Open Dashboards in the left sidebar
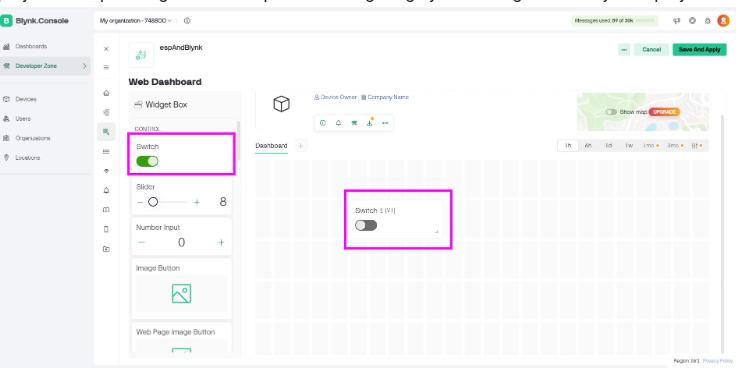This screenshot has width=736, height=370. click(x=31, y=46)
